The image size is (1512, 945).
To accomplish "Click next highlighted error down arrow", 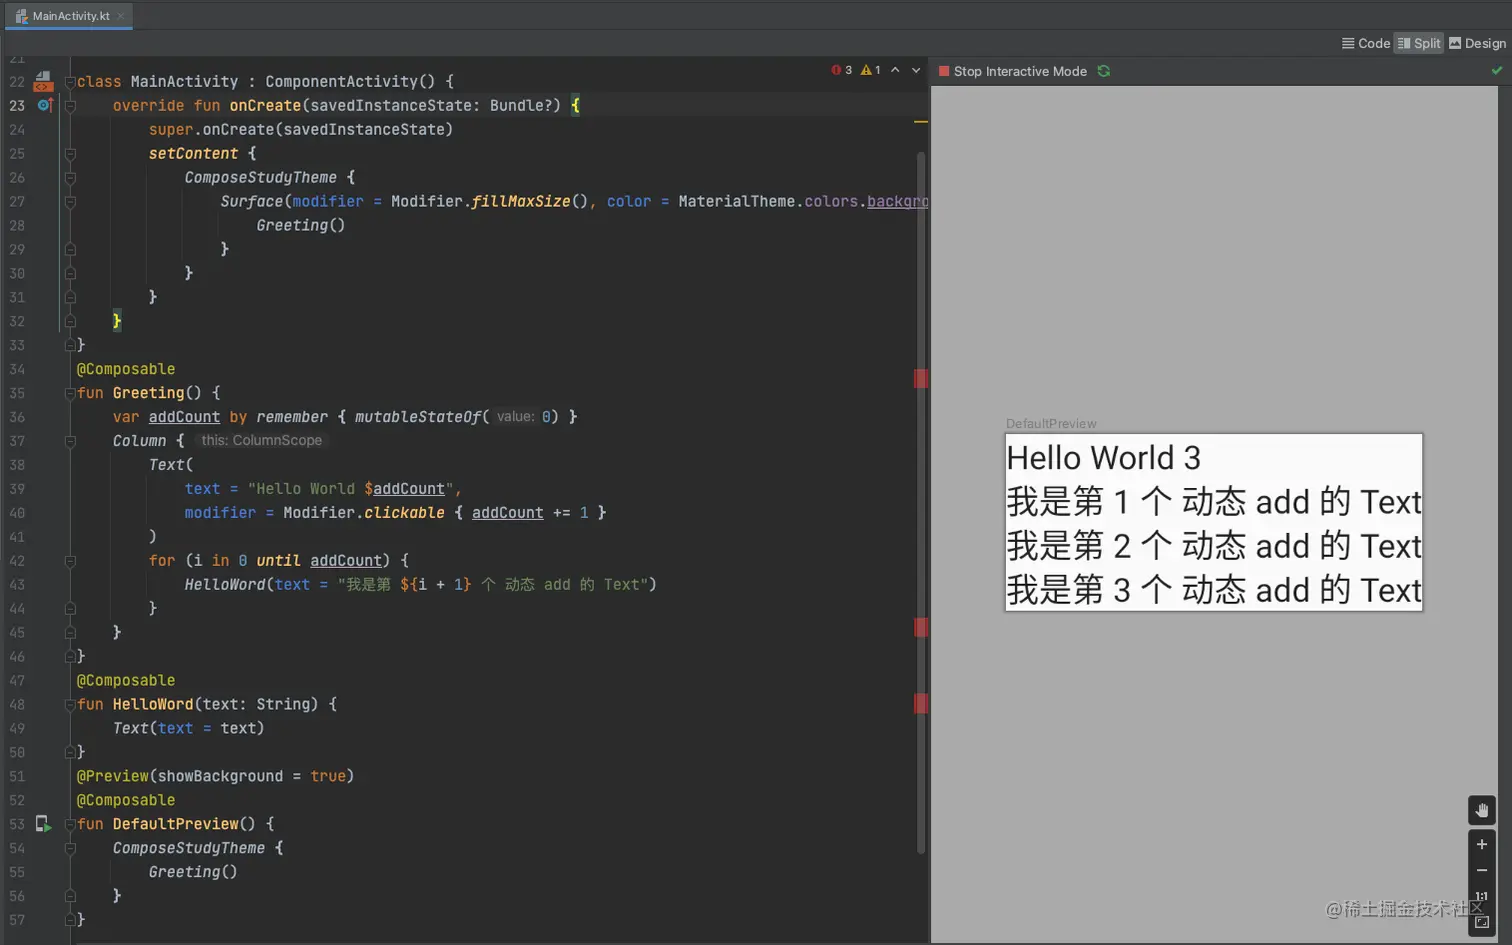I will pyautogui.click(x=916, y=70).
